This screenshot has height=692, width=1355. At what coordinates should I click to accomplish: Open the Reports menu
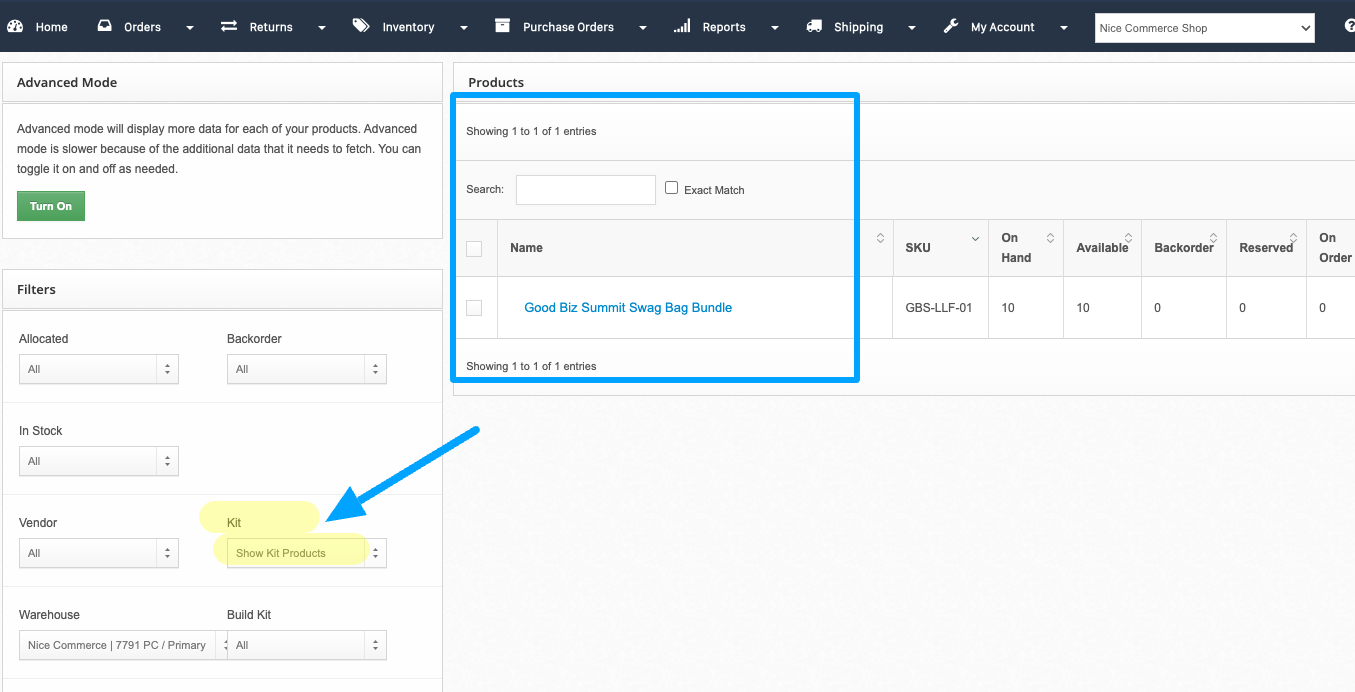coord(726,27)
